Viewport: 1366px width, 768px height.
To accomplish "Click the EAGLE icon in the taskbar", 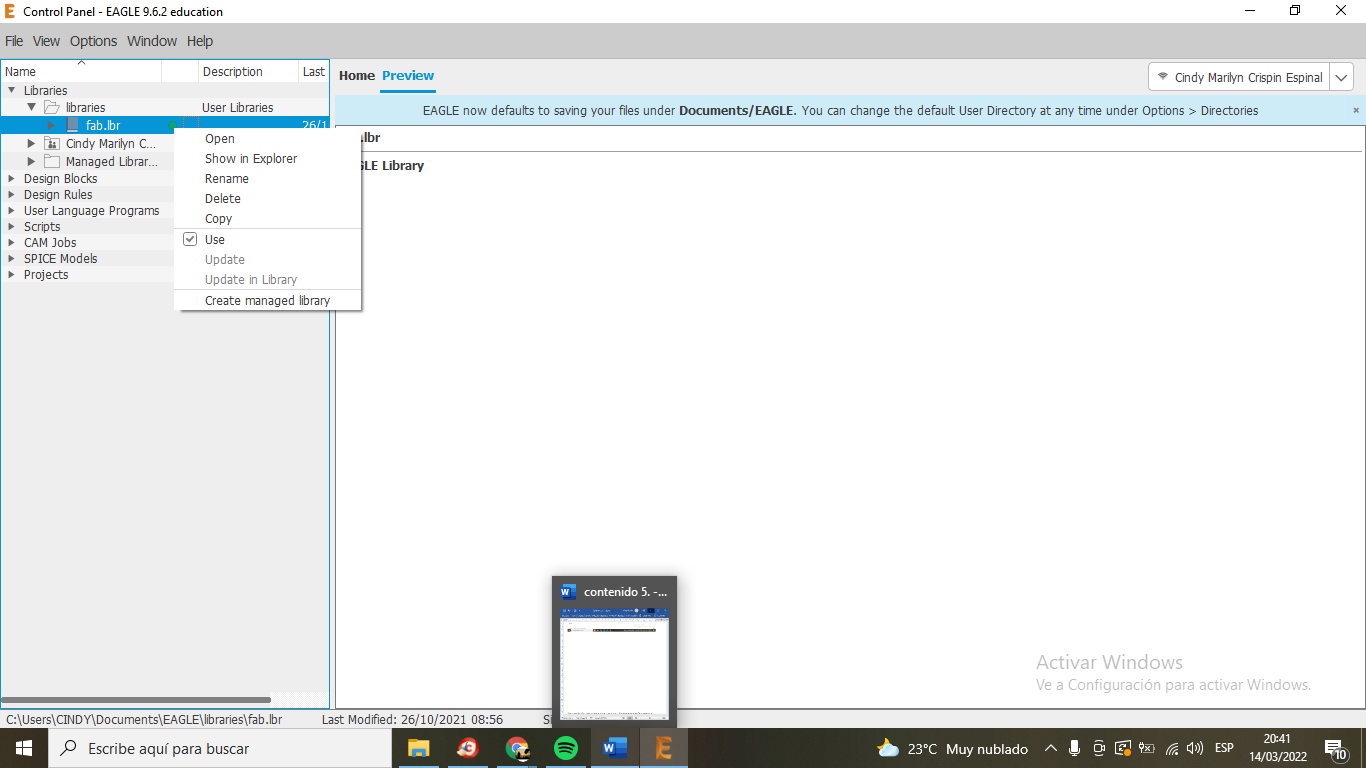I will [x=663, y=748].
